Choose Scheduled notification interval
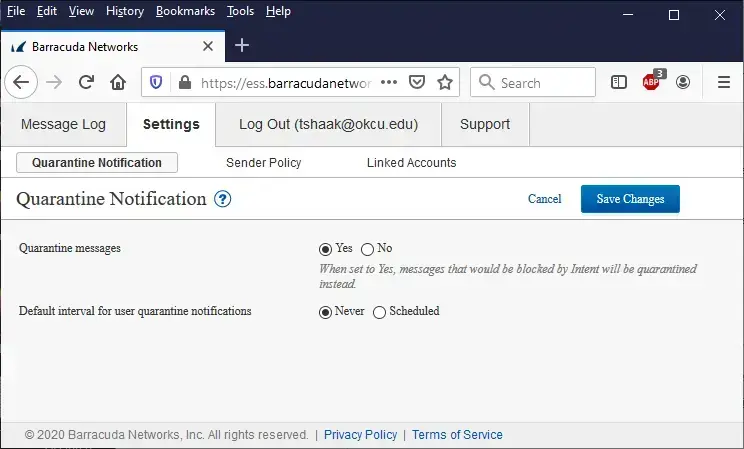 coord(379,312)
